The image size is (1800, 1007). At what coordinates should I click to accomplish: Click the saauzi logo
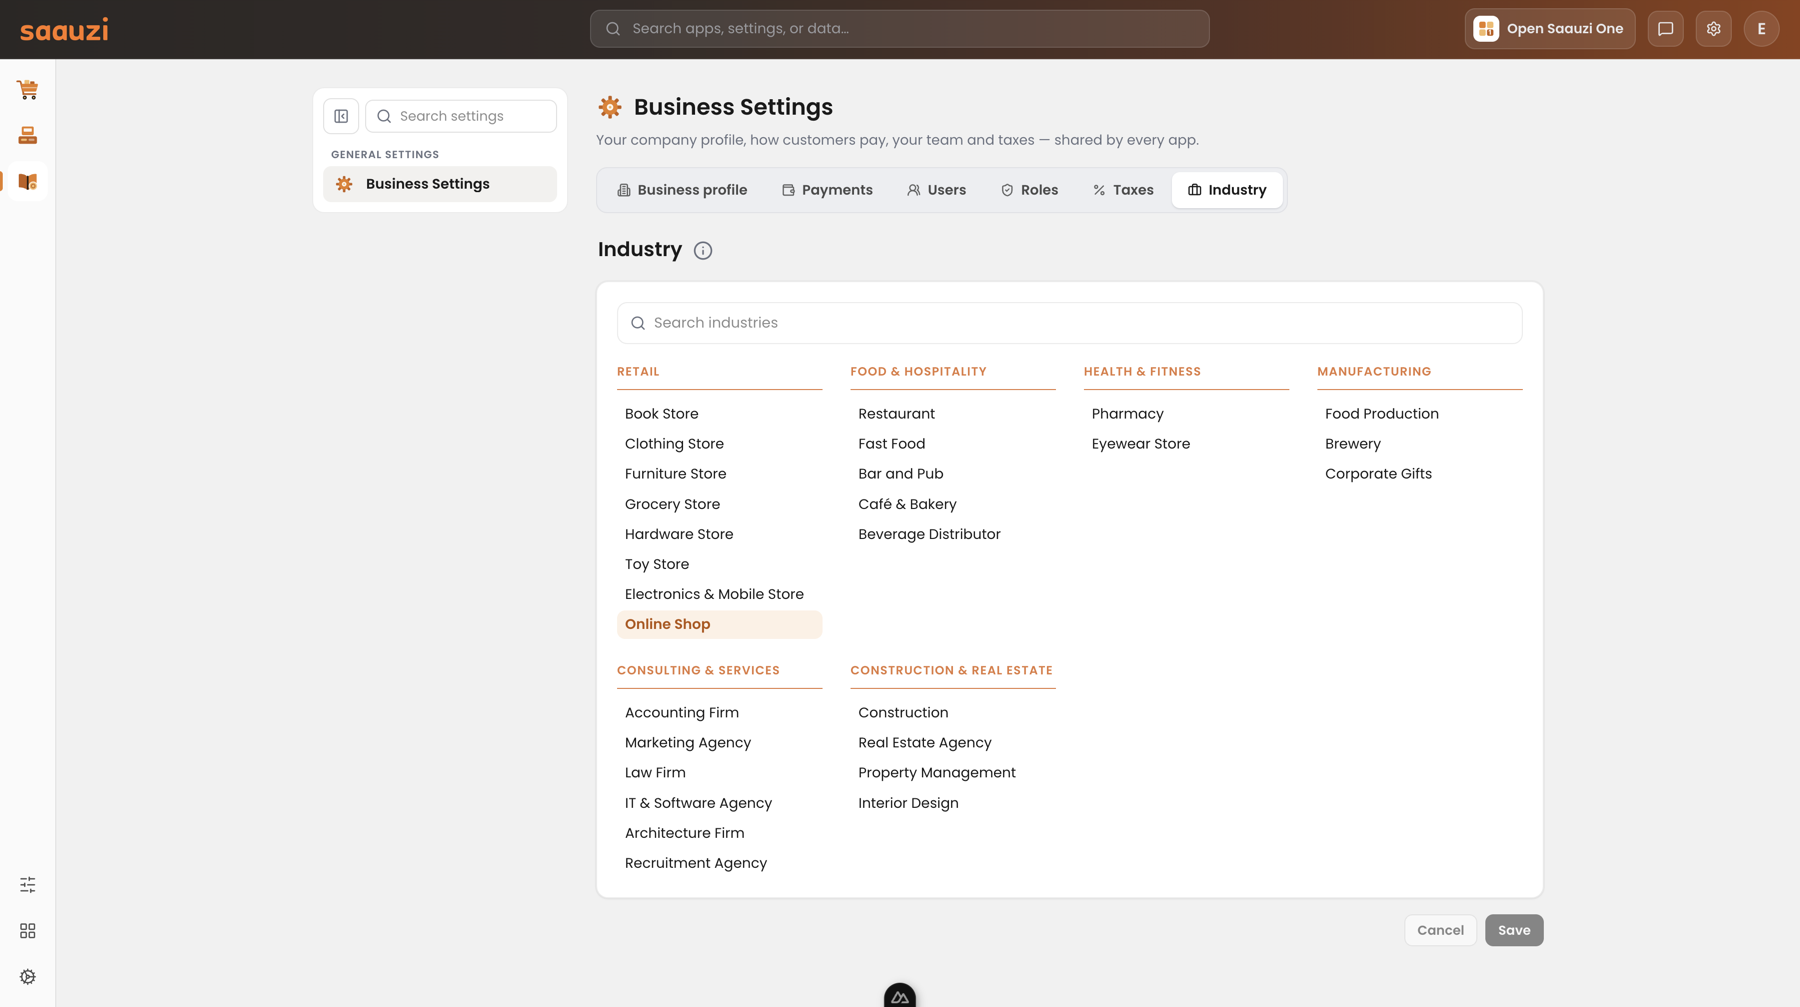[x=64, y=30]
